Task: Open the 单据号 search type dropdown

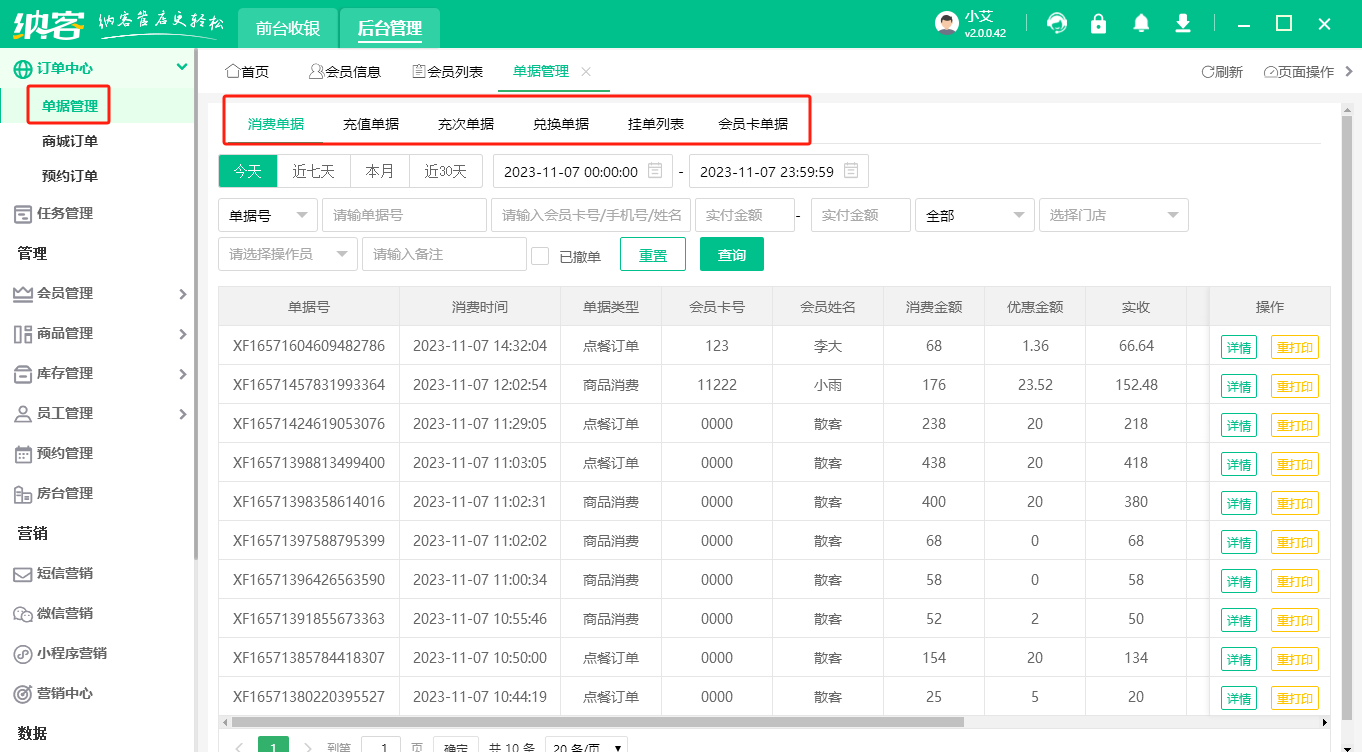Action: point(268,214)
